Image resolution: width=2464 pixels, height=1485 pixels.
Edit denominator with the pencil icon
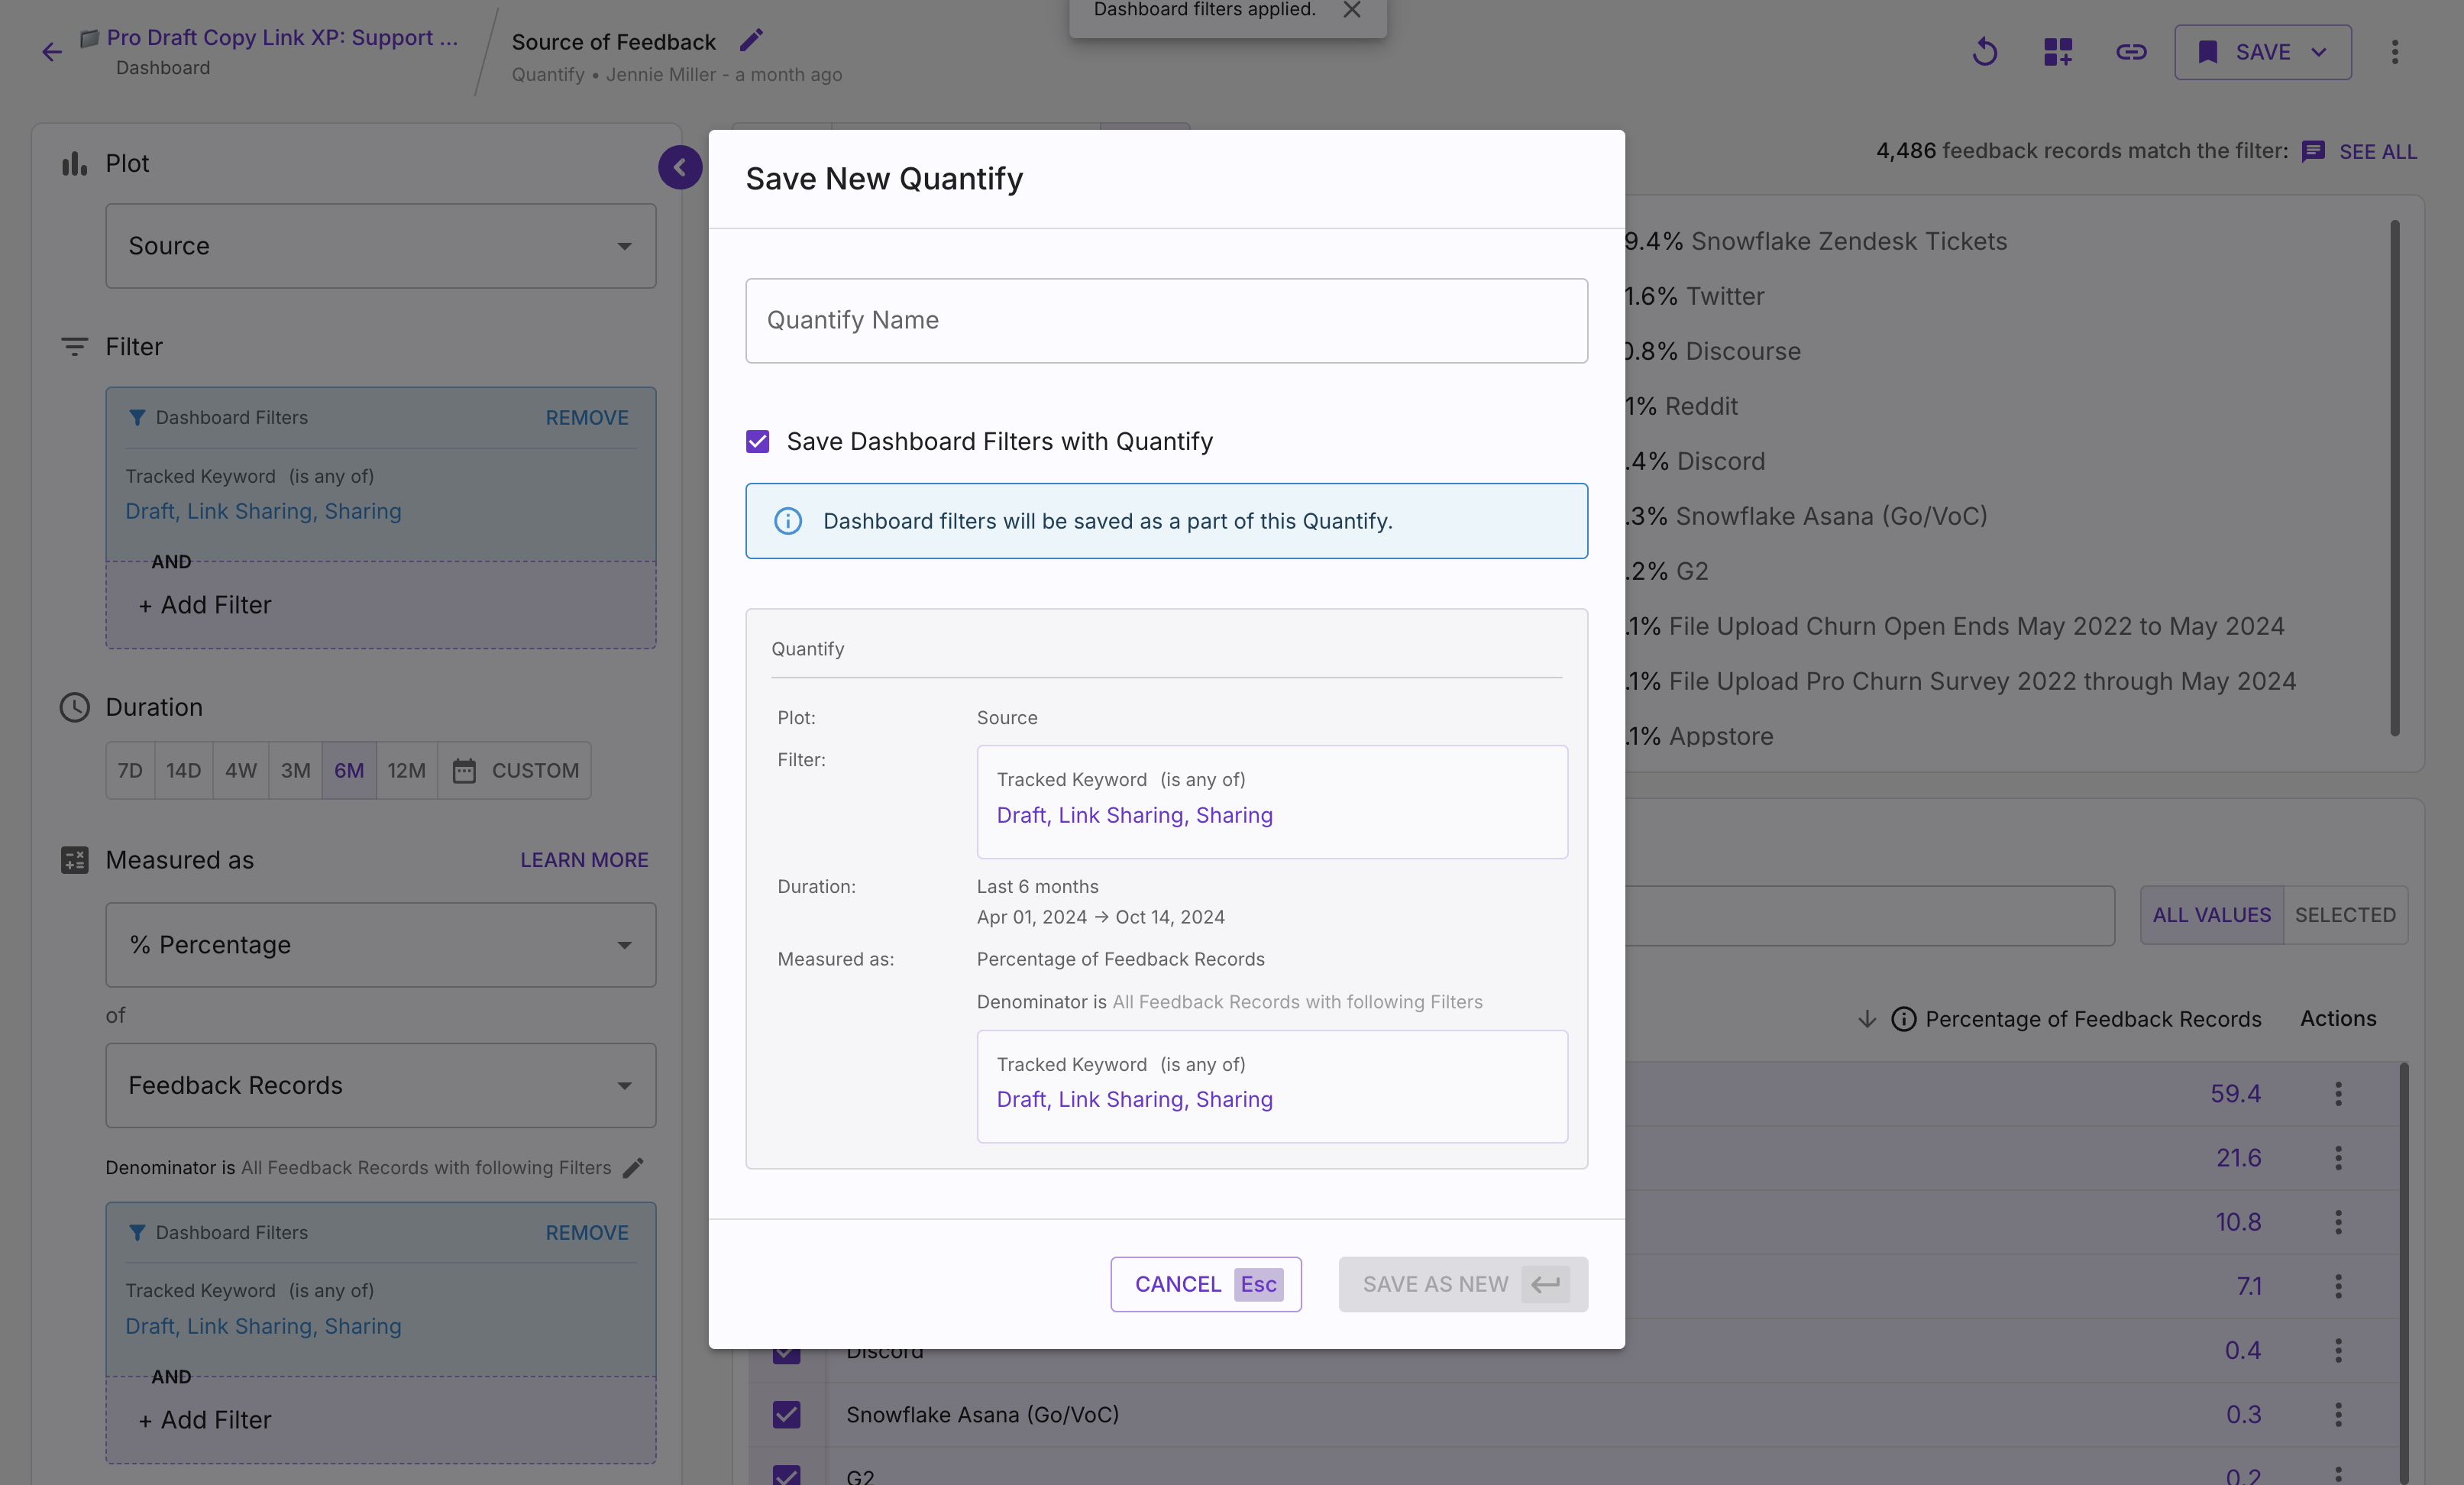point(633,1167)
